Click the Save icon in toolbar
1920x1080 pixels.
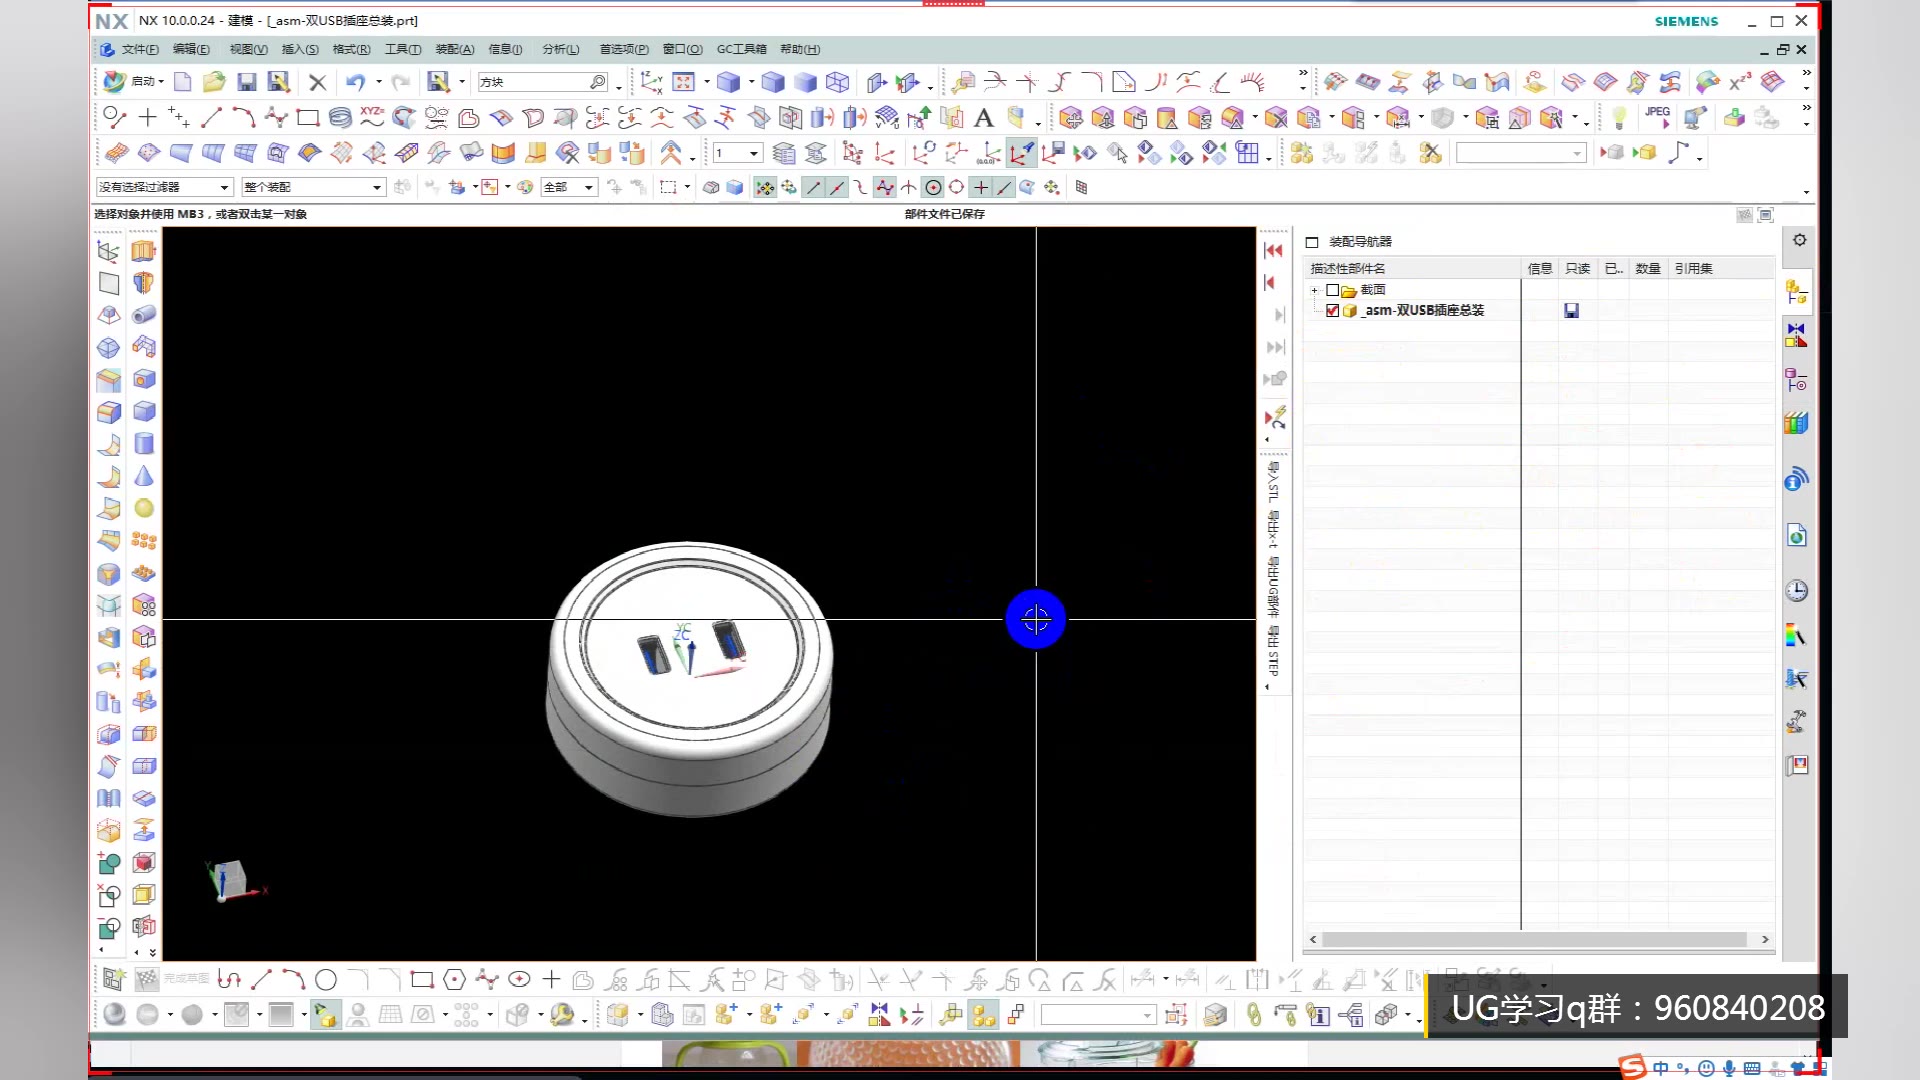click(246, 82)
